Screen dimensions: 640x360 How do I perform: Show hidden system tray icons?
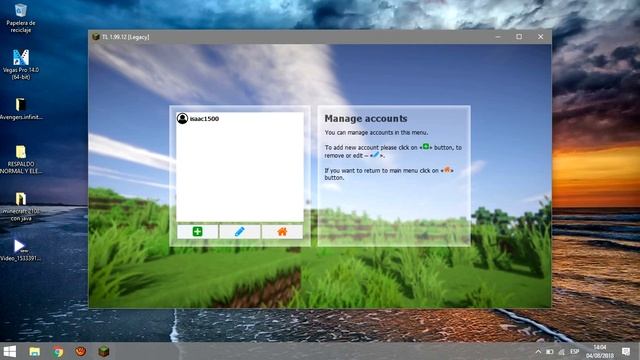coord(538,351)
